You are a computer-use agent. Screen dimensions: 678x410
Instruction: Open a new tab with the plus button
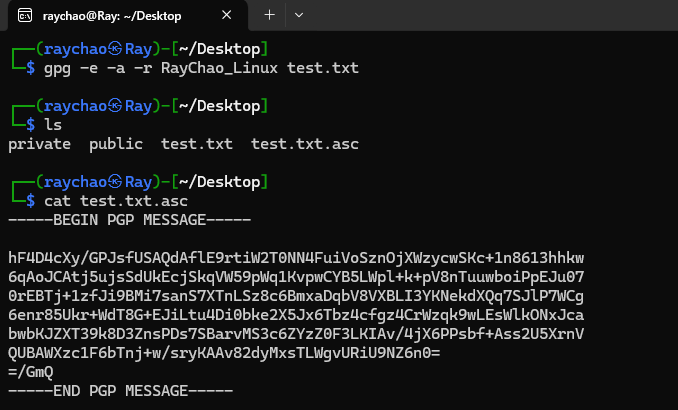pyautogui.click(x=269, y=15)
